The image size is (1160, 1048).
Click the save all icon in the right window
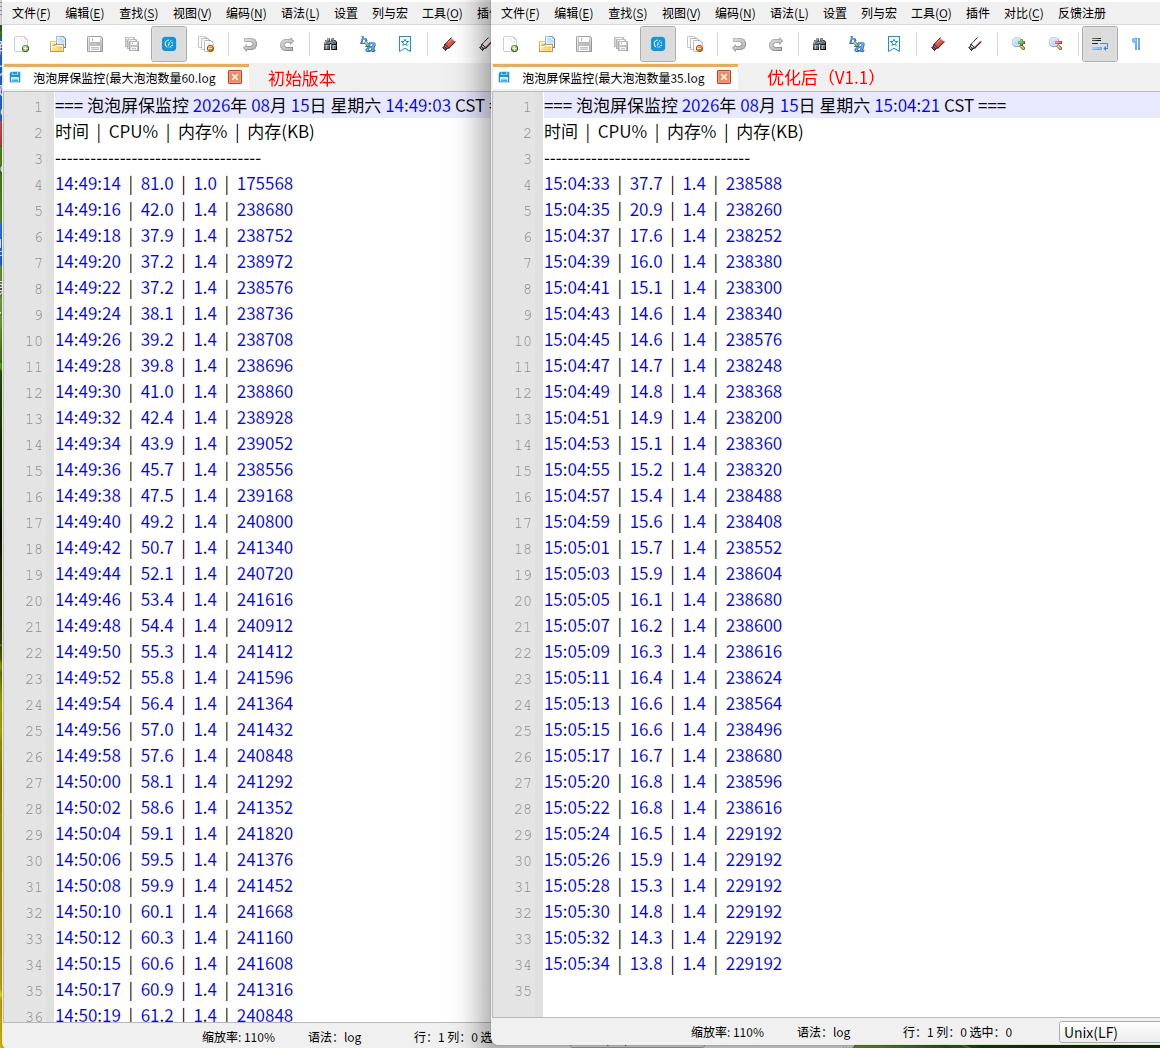click(621, 44)
